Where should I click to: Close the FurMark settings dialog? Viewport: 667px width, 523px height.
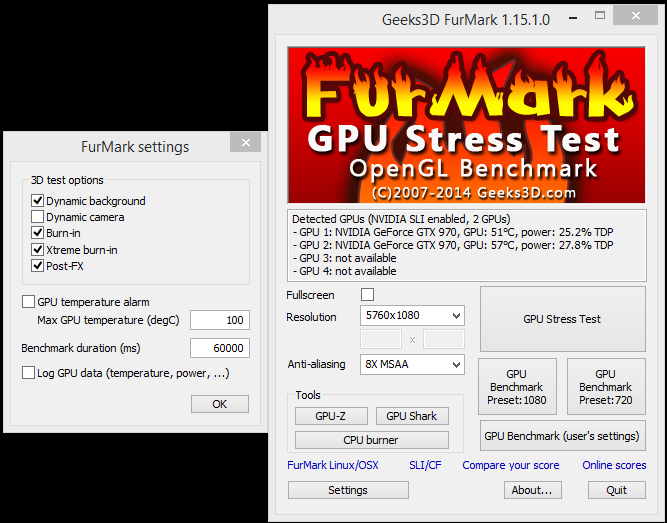(x=245, y=142)
